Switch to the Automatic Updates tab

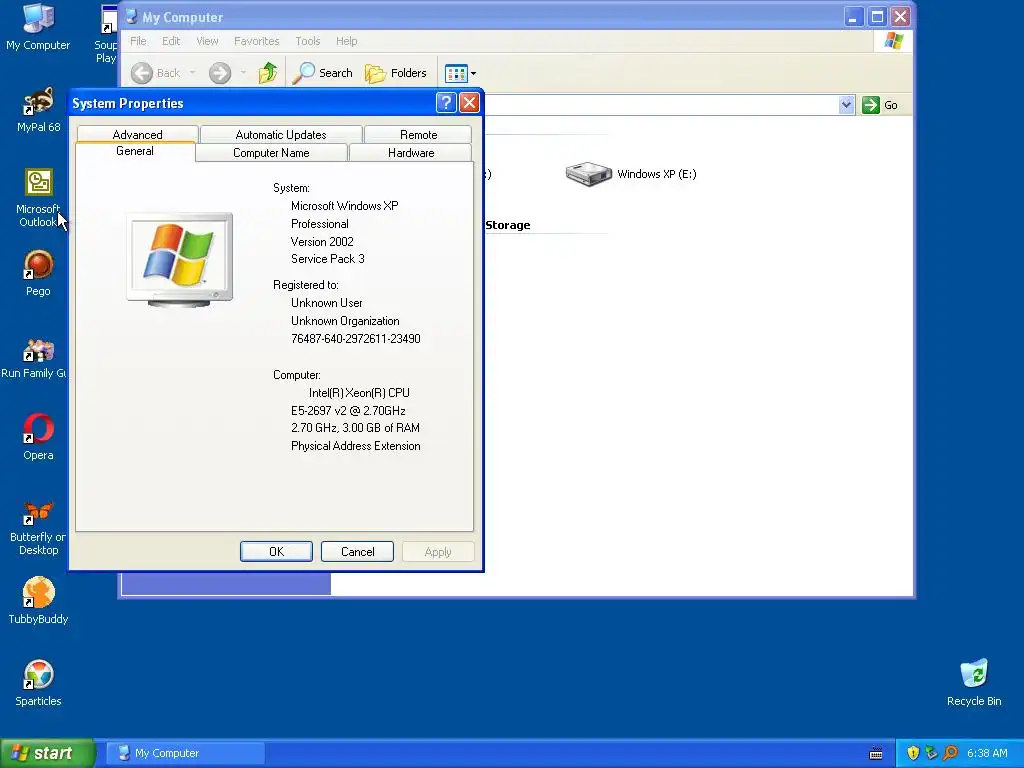tap(281, 134)
